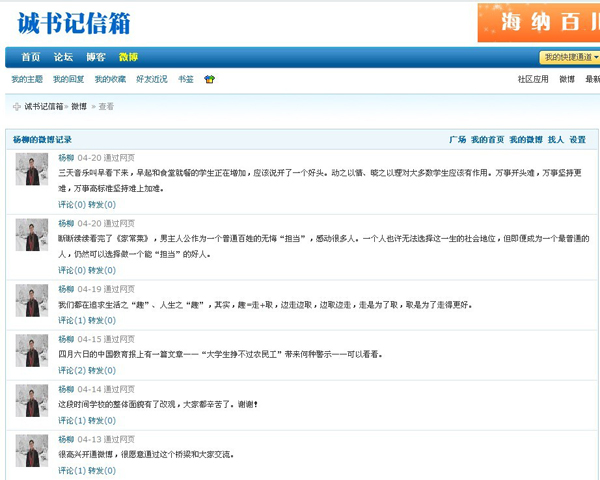Click avatar on the 04-15 post
This screenshot has width=600, height=480.
pos(31,350)
